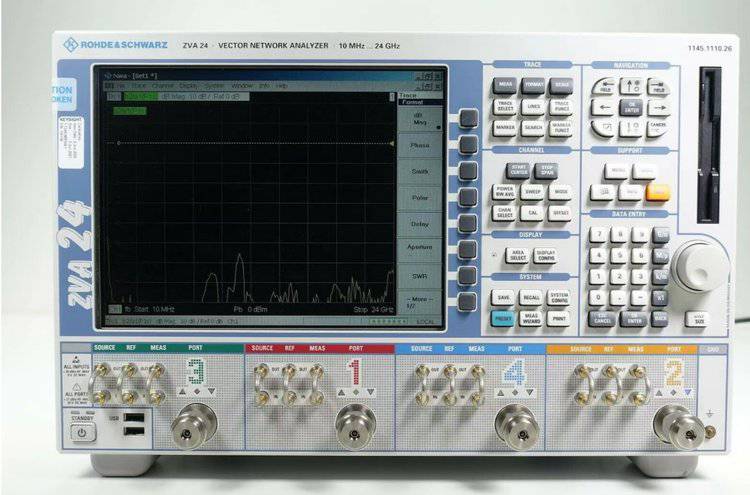This screenshot has width=750, height=495.
Task: Hit the blue PRESET key
Action: pyautogui.click(x=503, y=318)
